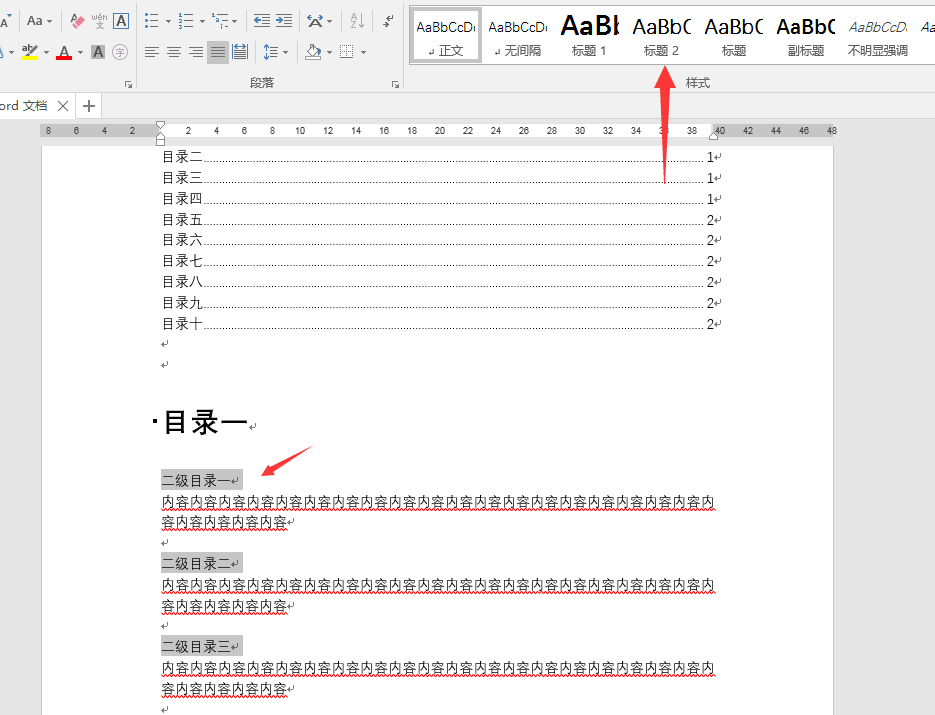Viewport: 935px width, 715px height.
Task: Apply yellow text highlight color
Action: pos(29,52)
